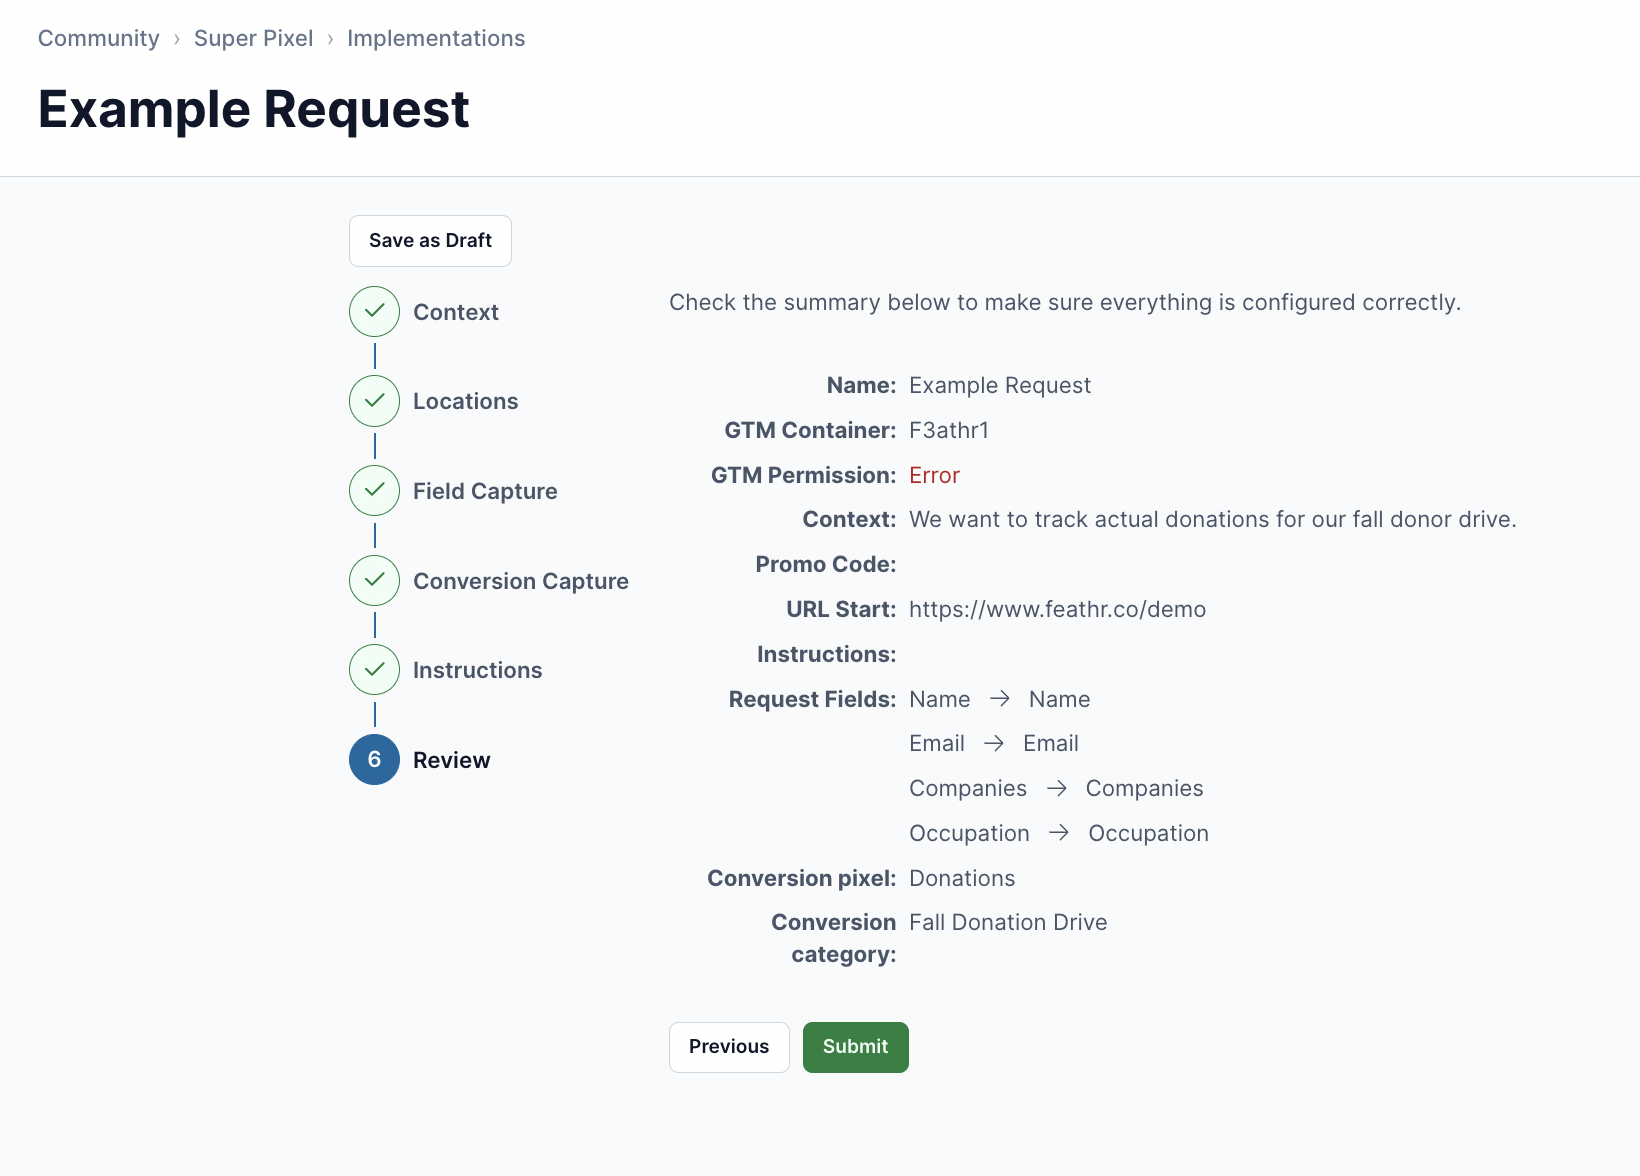1640x1176 pixels.
Task: Click the Review step number 6 circle
Action: pos(374,760)
